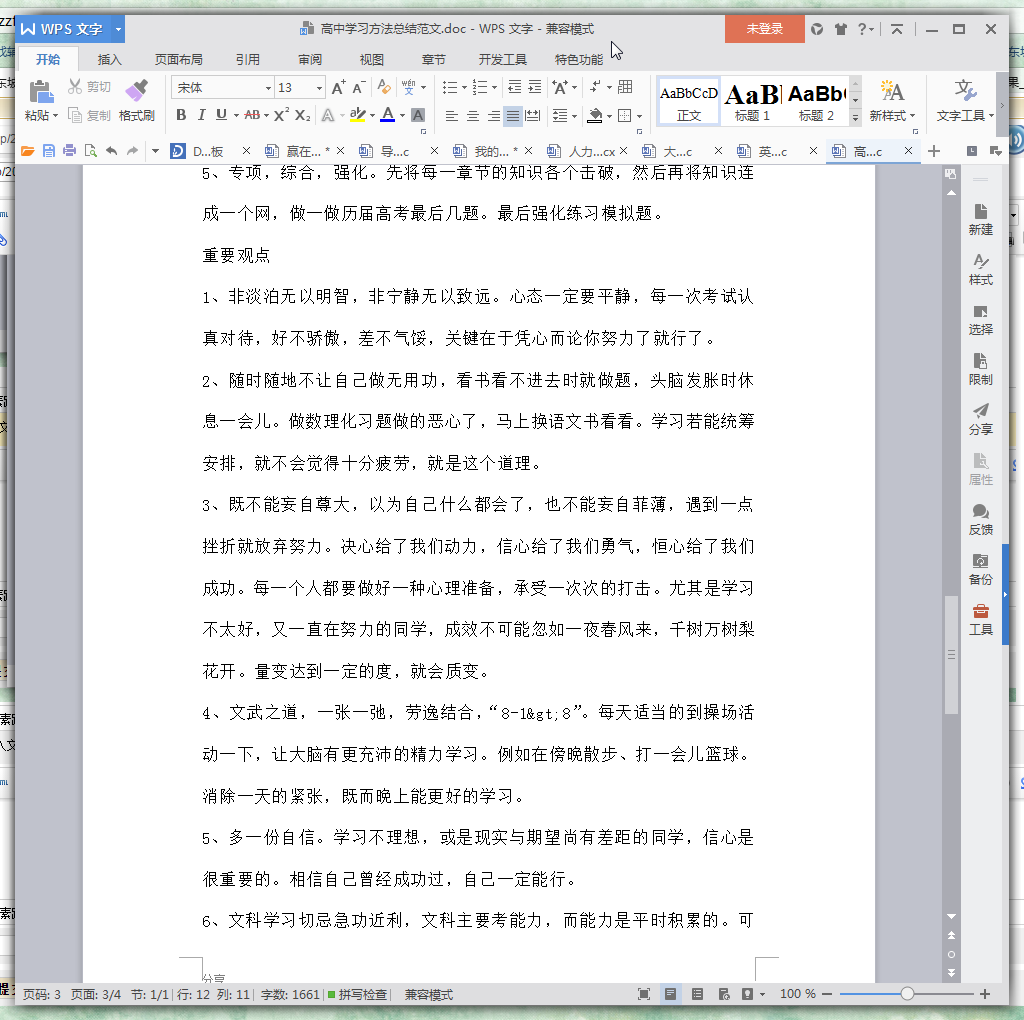Apply superscript X² formatting
1024x1020 pixels.
coord(281,115)
